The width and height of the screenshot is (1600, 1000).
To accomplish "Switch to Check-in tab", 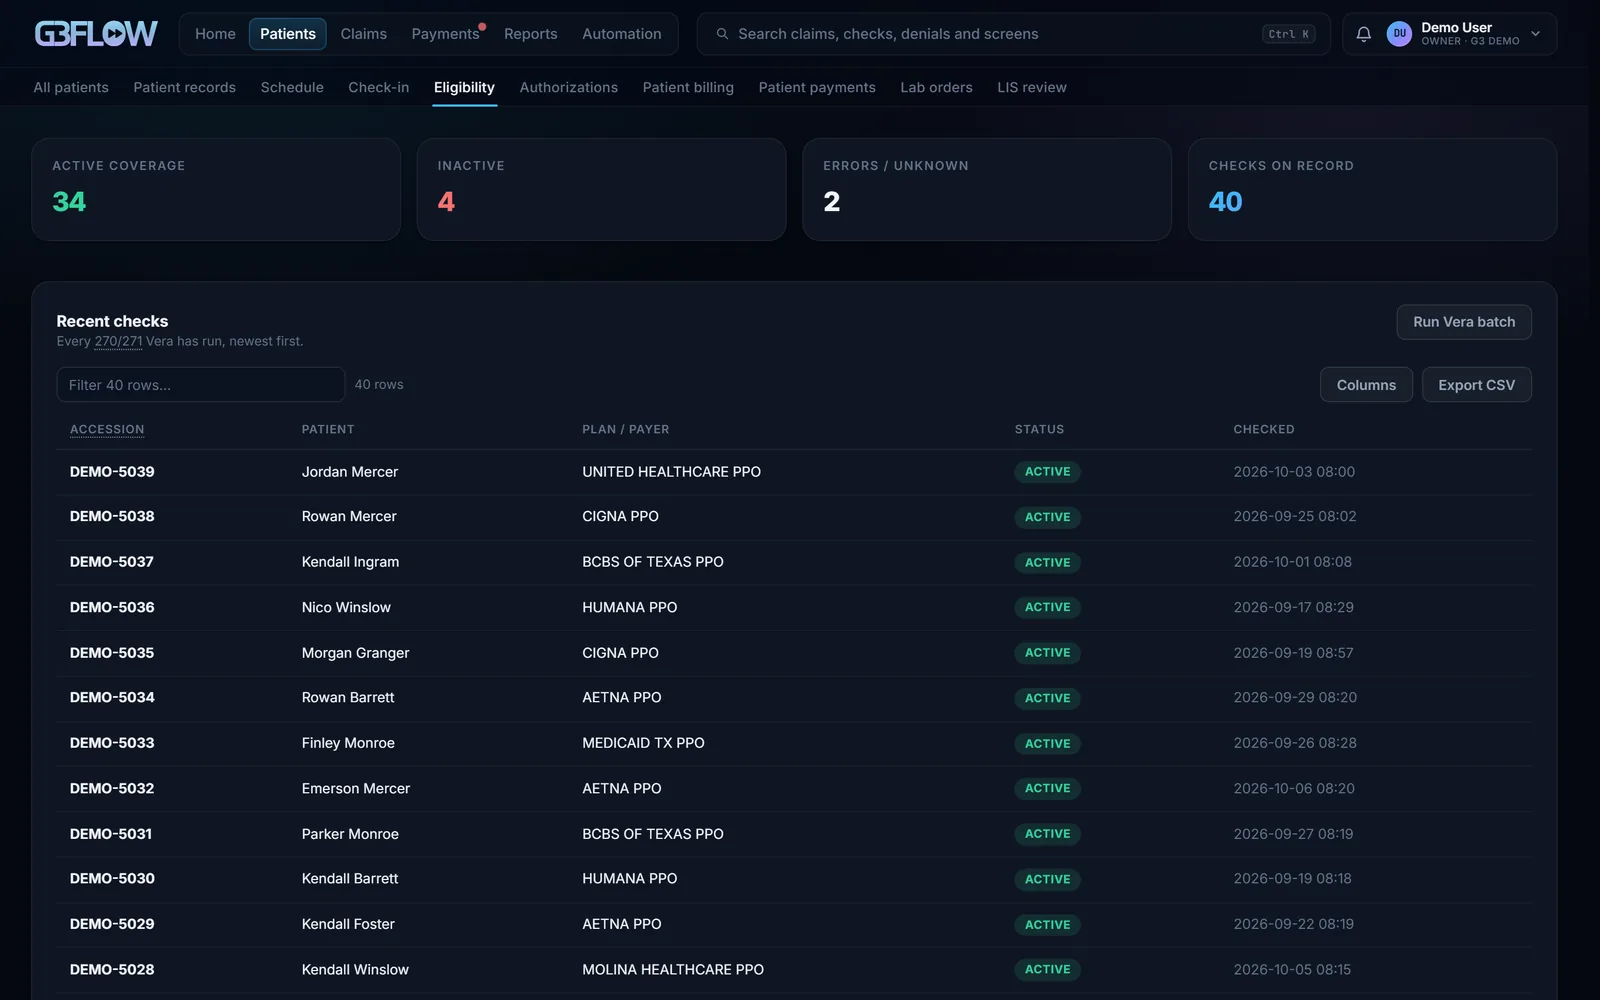I will (x=378, y=88).
